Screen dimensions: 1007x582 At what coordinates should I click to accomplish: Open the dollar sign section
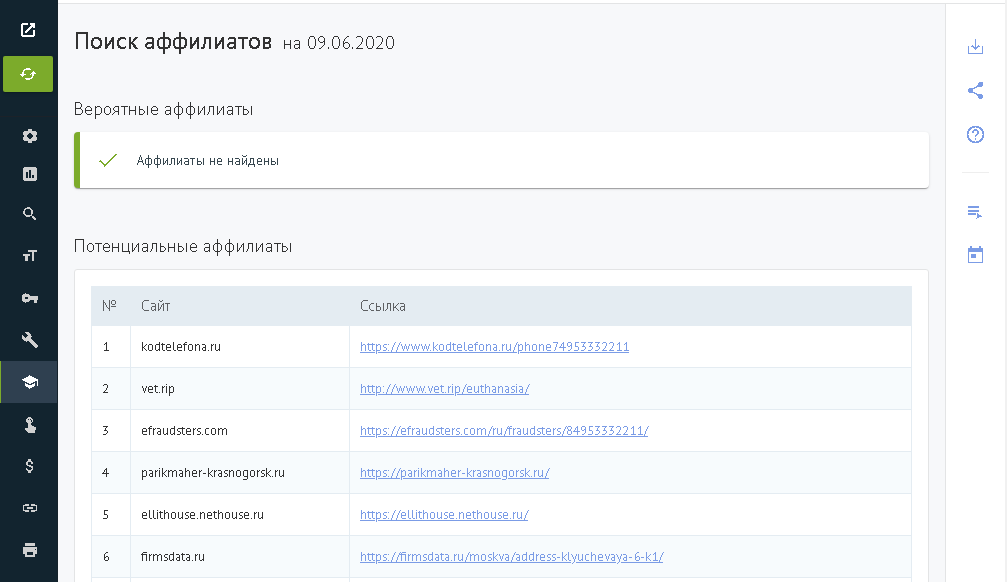tap(29, 465)
